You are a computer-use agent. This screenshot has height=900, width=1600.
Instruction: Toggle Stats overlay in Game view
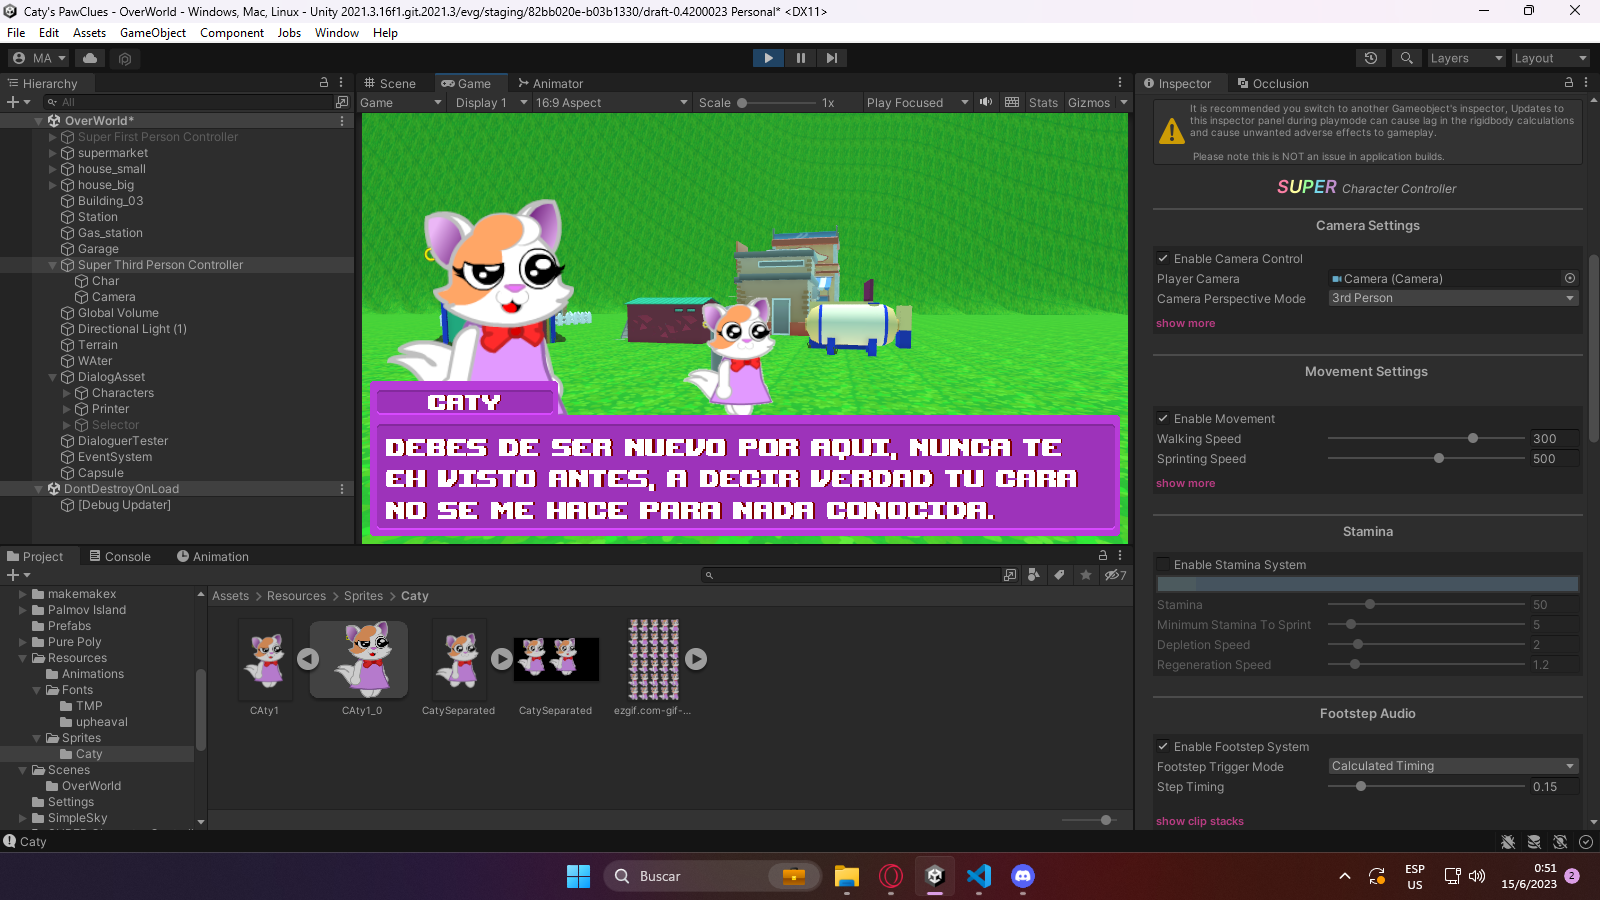[1043, 102]
